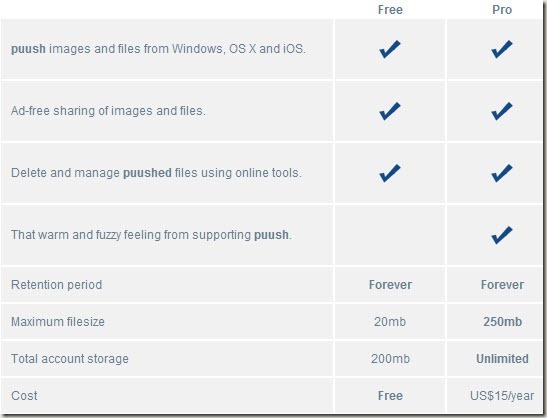Click Pro checkmark for Delete and manage row
The image size is (547, 418).
[502, 173]
